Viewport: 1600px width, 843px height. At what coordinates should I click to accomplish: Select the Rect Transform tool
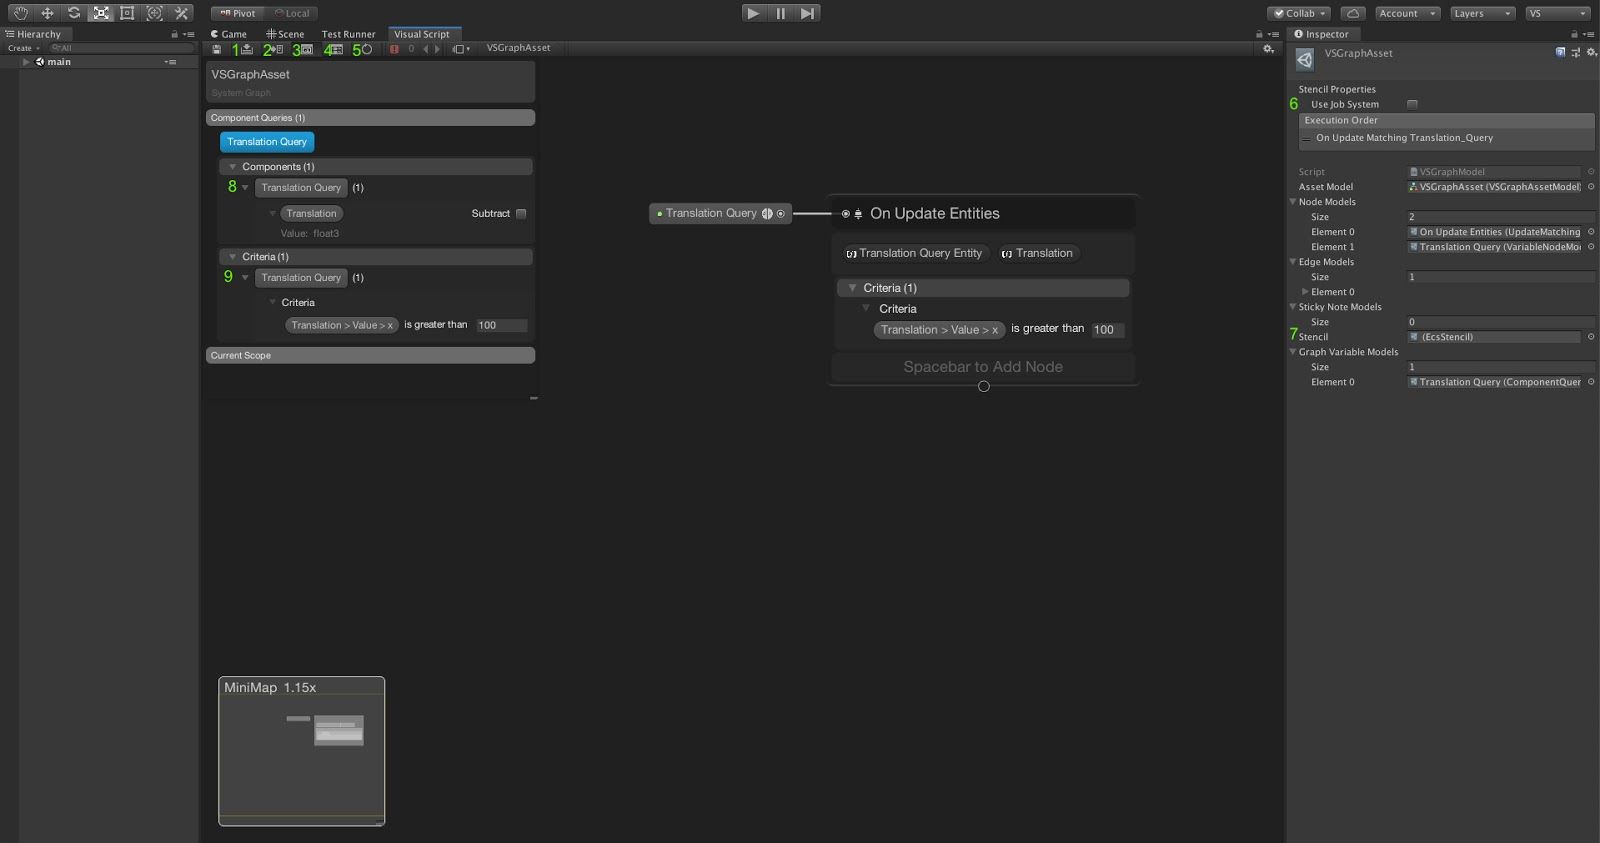click(127, 13)
